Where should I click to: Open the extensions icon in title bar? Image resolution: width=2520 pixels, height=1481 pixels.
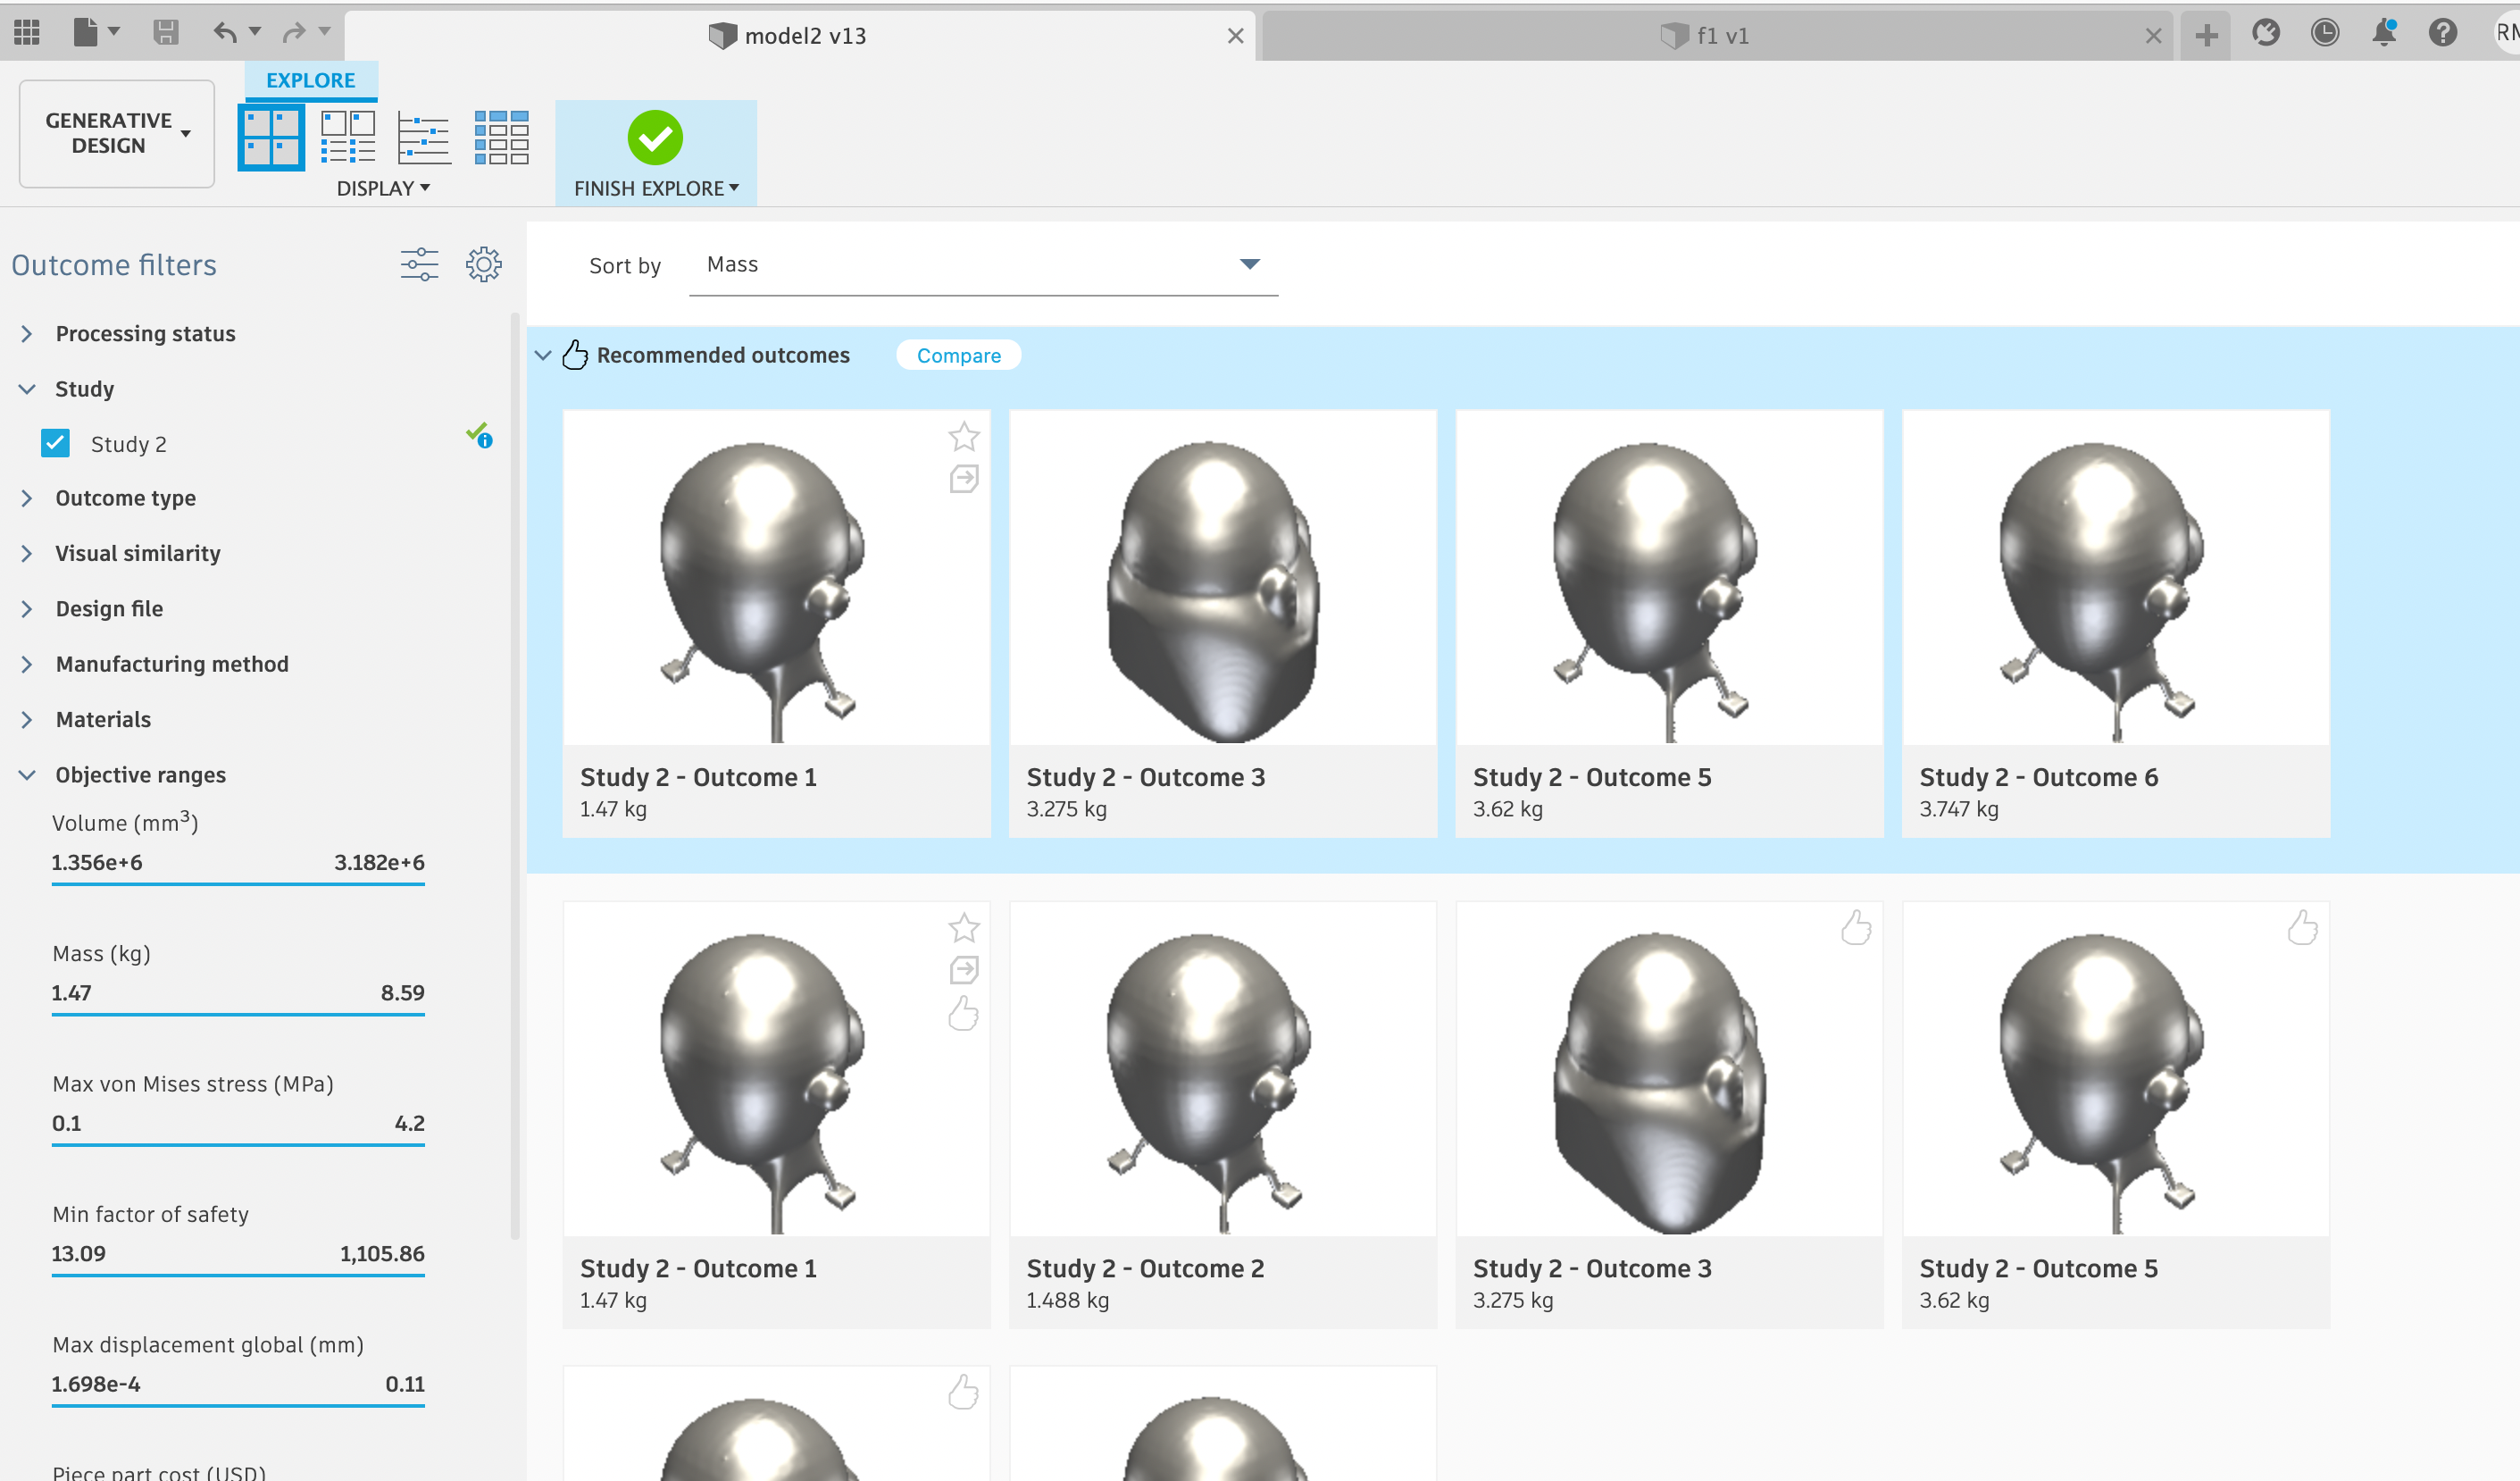click(2265, 33)
